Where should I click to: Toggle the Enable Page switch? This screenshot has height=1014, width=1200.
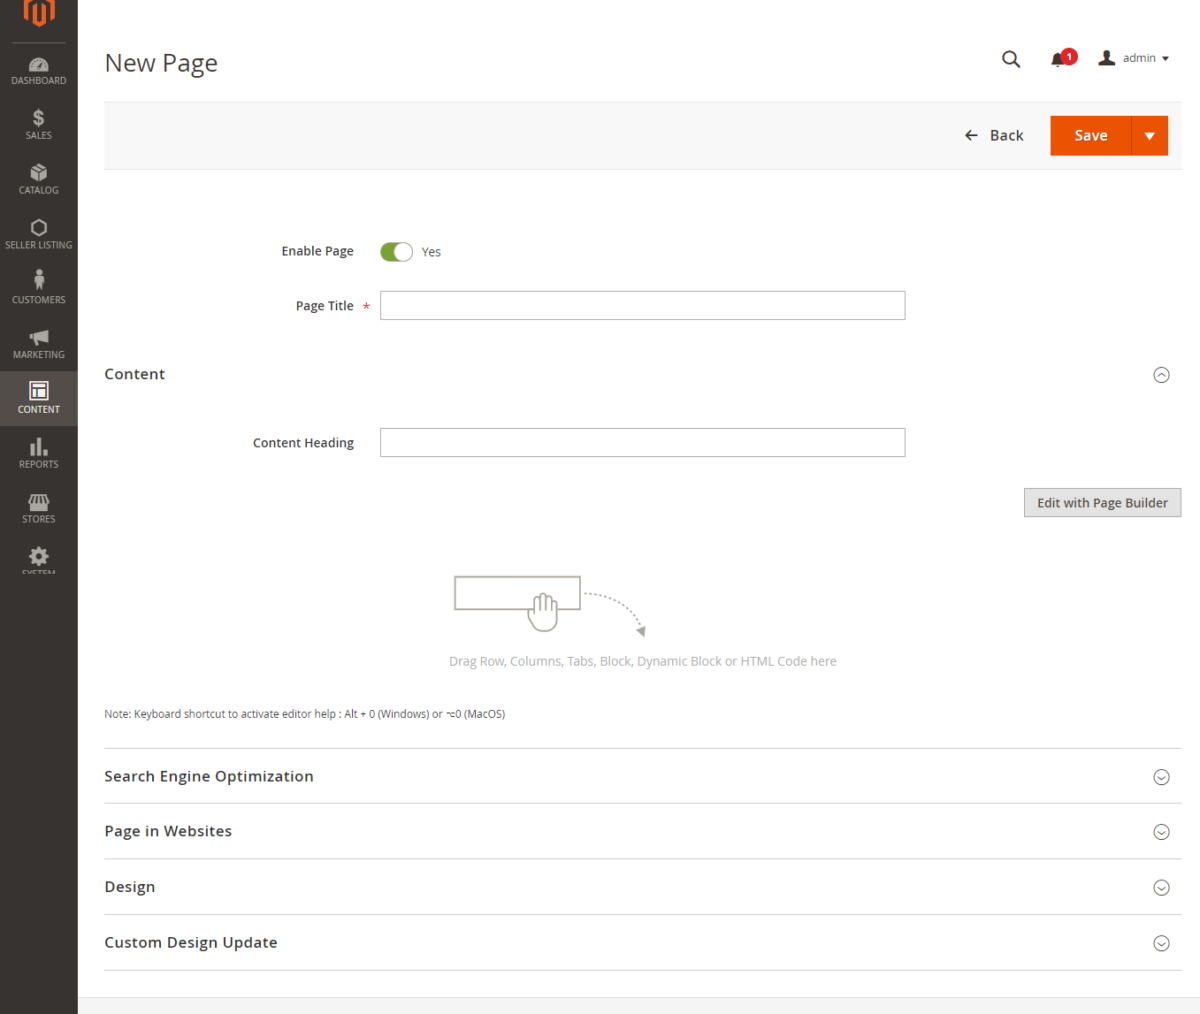coord(396,252)
